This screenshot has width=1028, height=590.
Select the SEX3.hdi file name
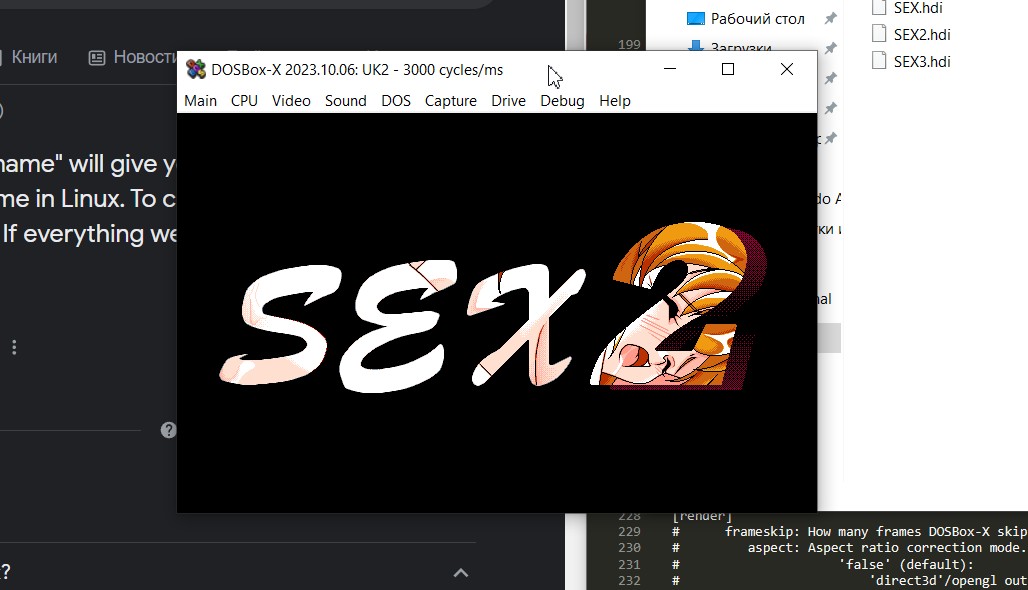[922, 62]
